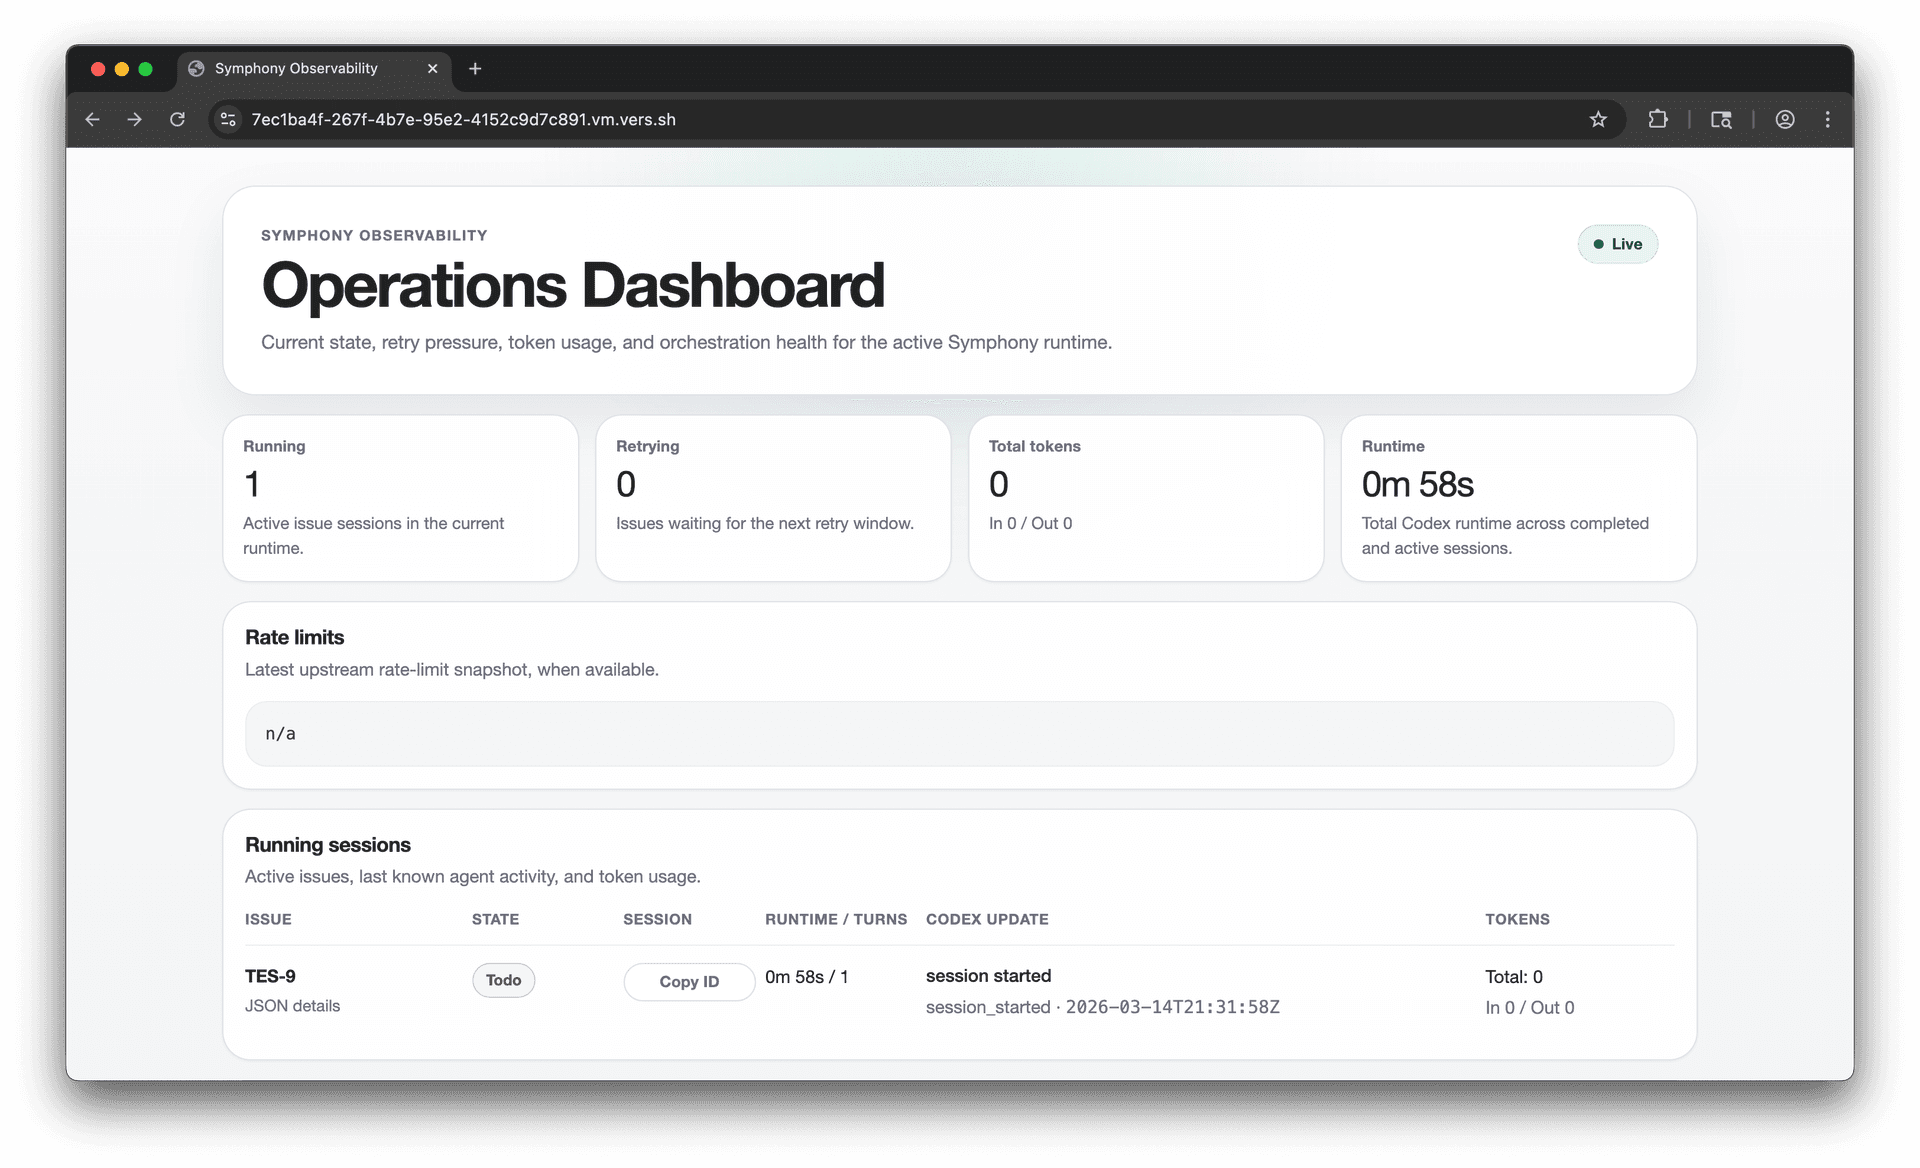Select the Symphony Observability tab
1920x1168 pixels.
tap(296, 68)
